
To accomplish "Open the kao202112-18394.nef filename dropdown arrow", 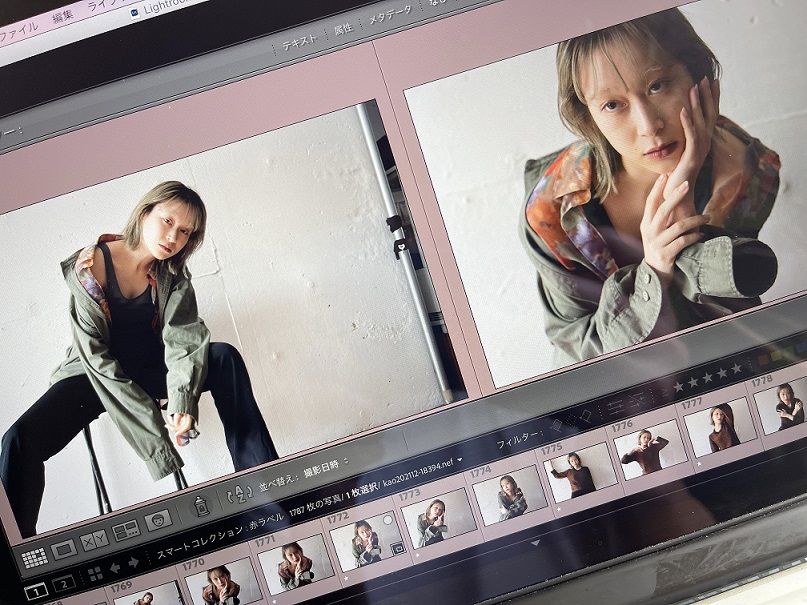I will tap(460, 459).
